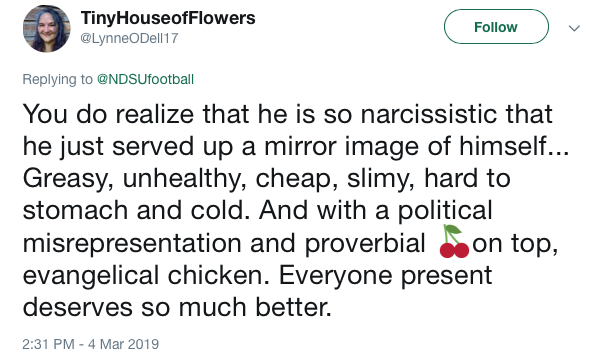Click the Follow button
The image size is (599, 363).
(496, 27)
